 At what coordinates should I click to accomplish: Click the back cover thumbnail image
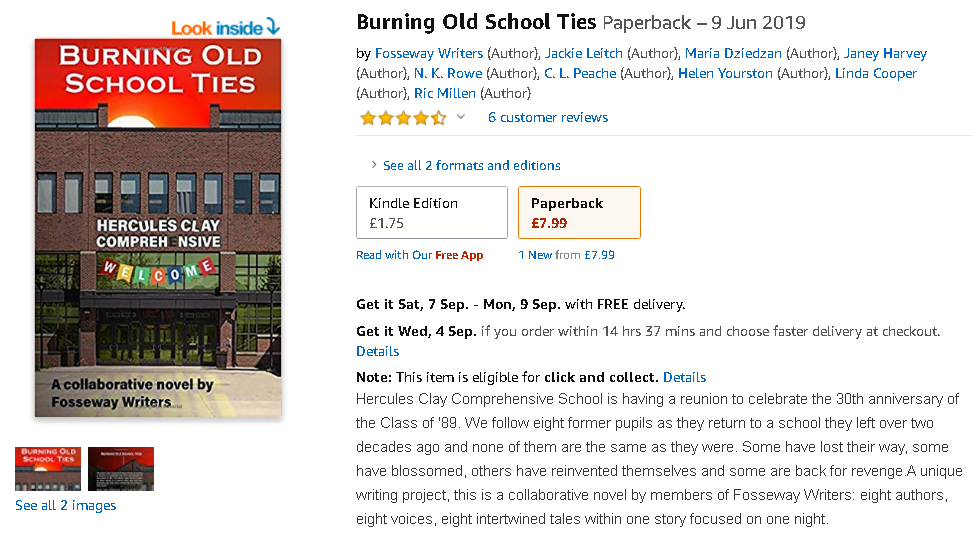pyautogui.click(x=121, y=469)
